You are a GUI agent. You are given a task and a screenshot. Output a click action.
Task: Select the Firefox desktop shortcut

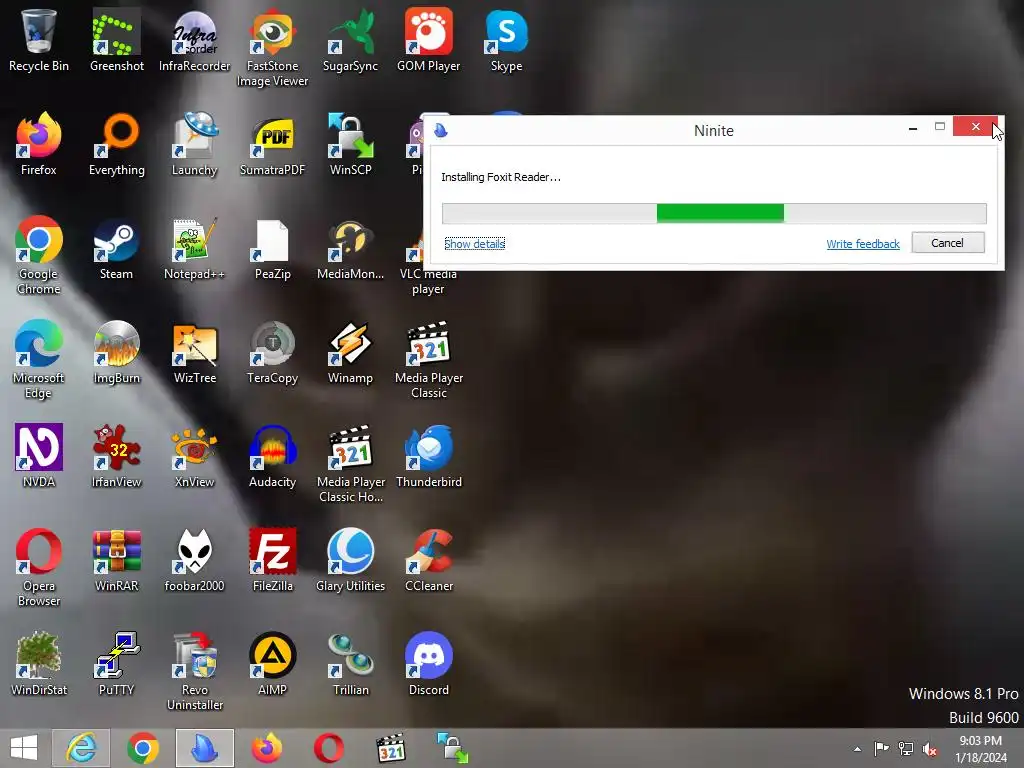point(39,144)
